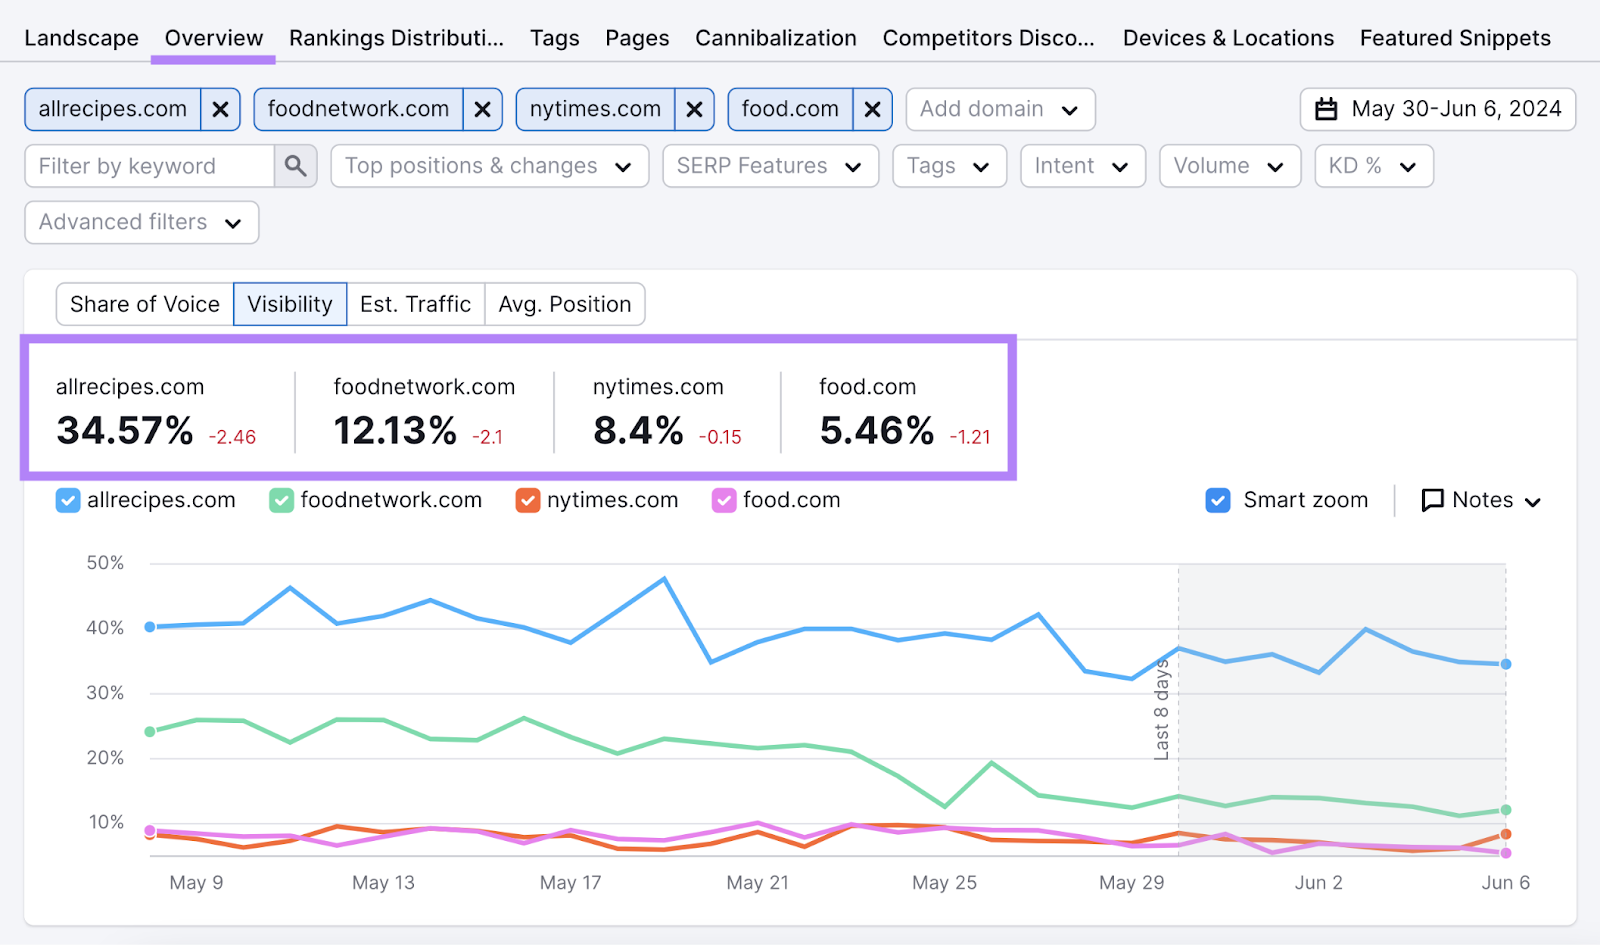Disable the Smart zoom checkbox
Viewport: 1600px width, 945px height.
click(x=1218, y=500)
